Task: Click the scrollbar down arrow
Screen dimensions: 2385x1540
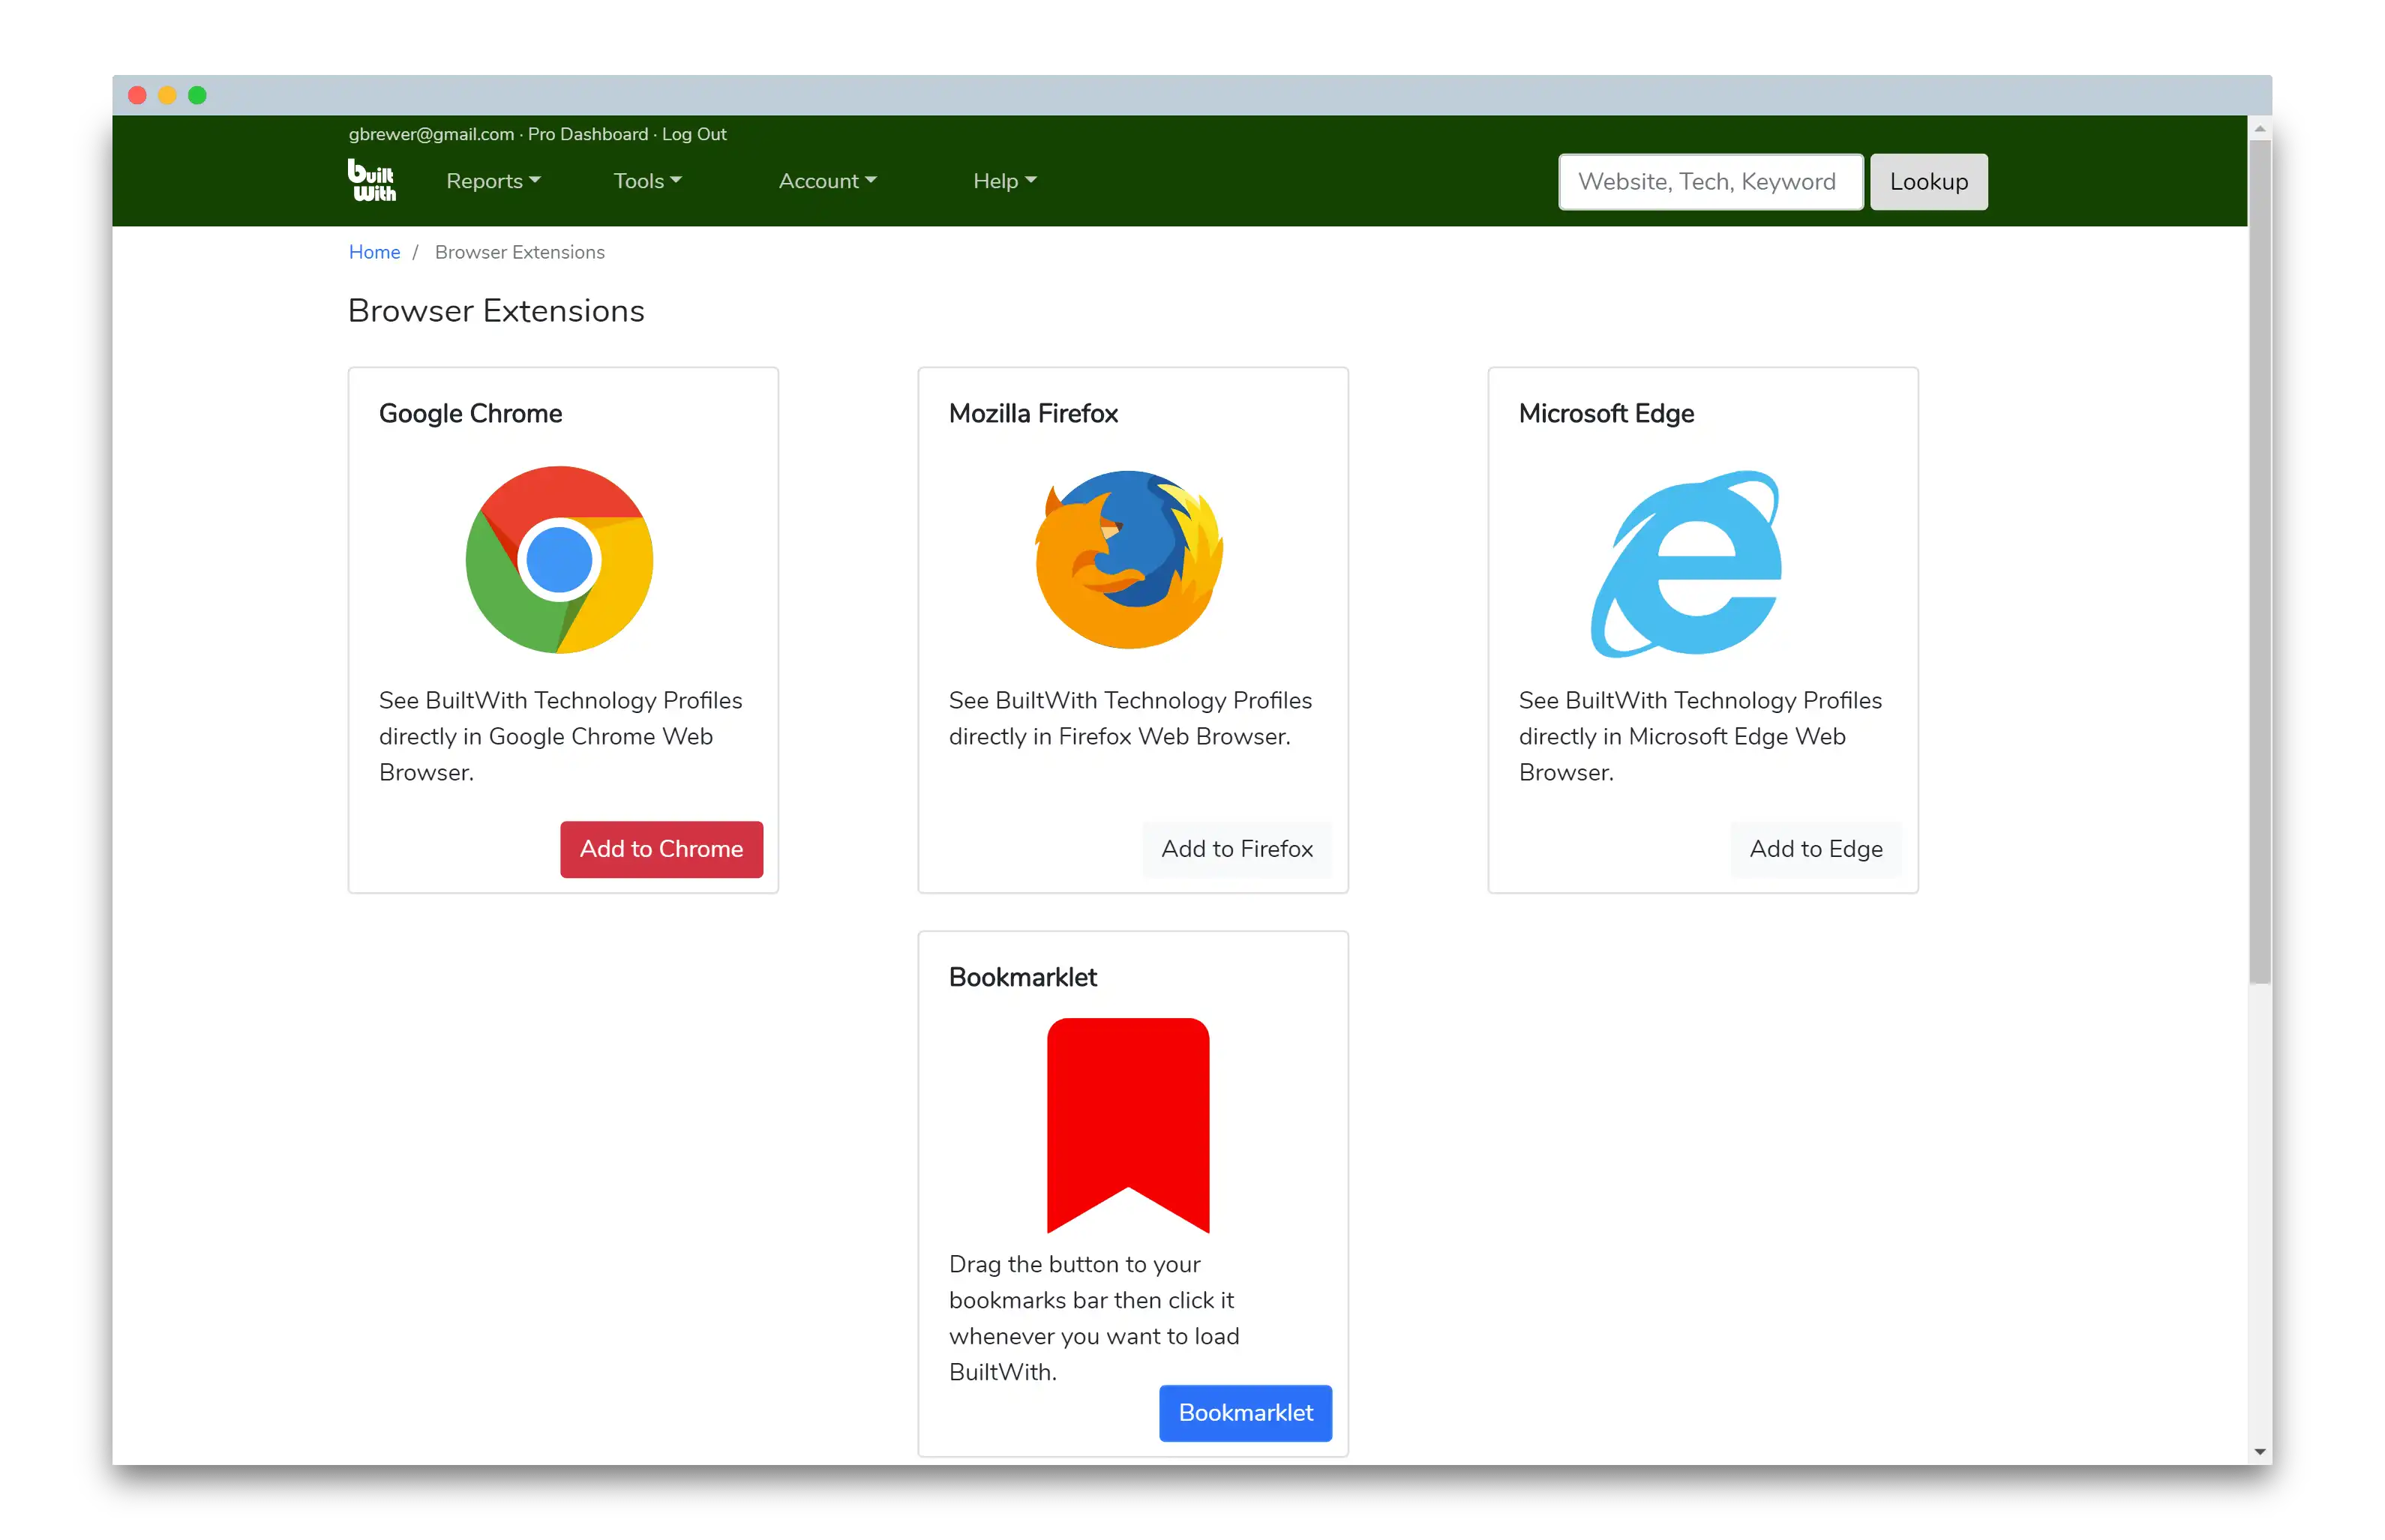Action: pyautogui.click(x=2260, y=1452)
